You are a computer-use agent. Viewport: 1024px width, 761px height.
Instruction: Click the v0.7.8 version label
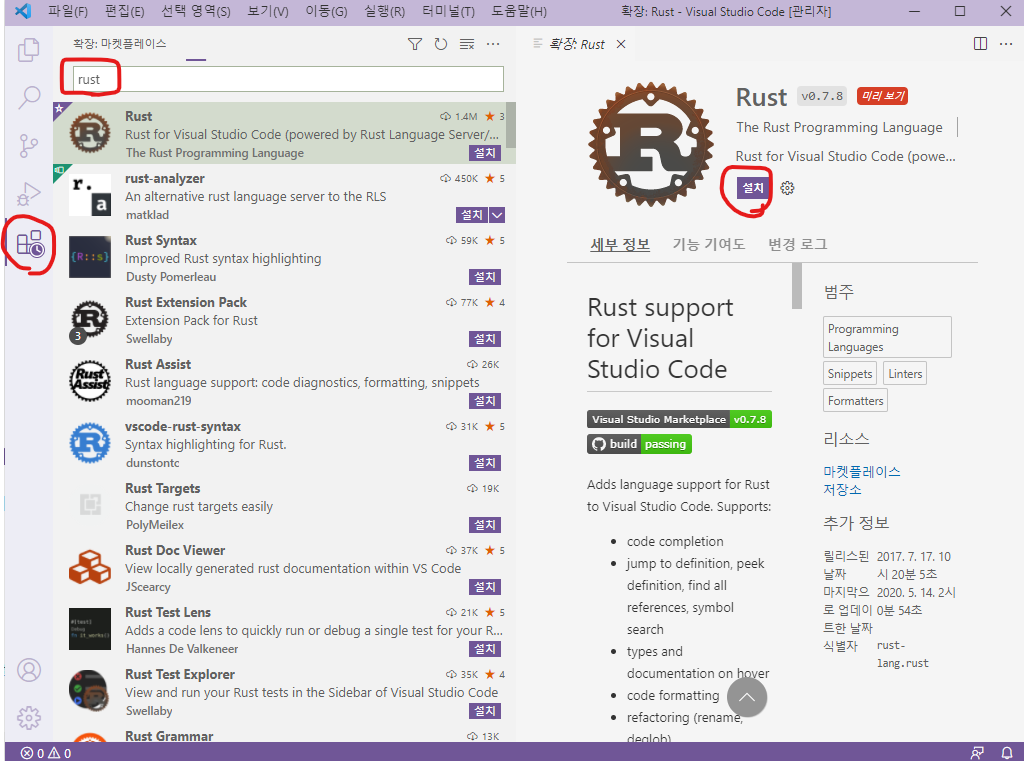click(822, 96)
